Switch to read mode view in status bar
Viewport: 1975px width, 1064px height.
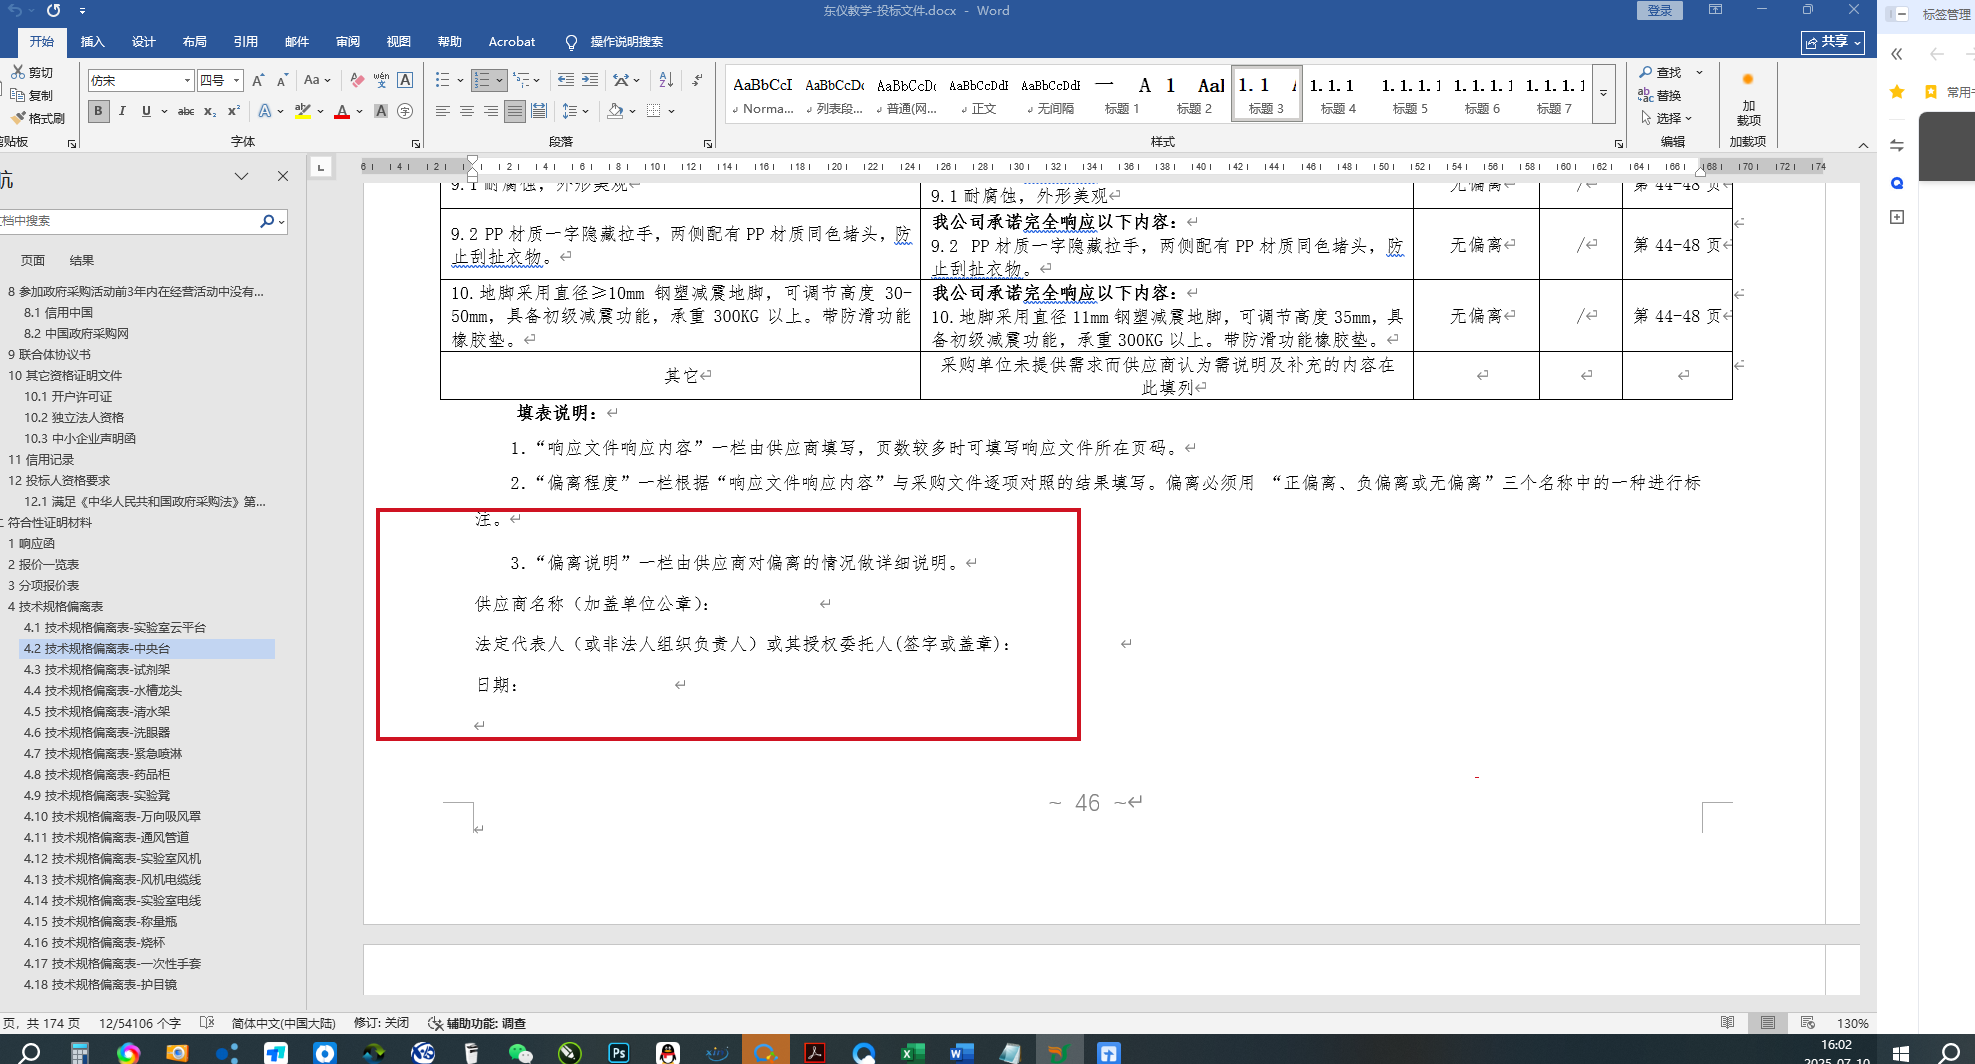pyautogui.click(x=1728, y=1023)
